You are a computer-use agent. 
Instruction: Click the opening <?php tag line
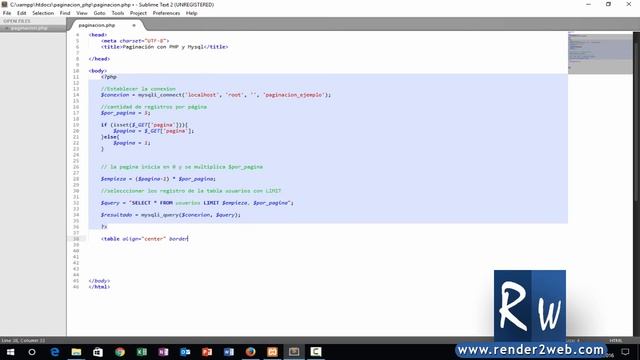pyautogui.click(x=109, y=77)
